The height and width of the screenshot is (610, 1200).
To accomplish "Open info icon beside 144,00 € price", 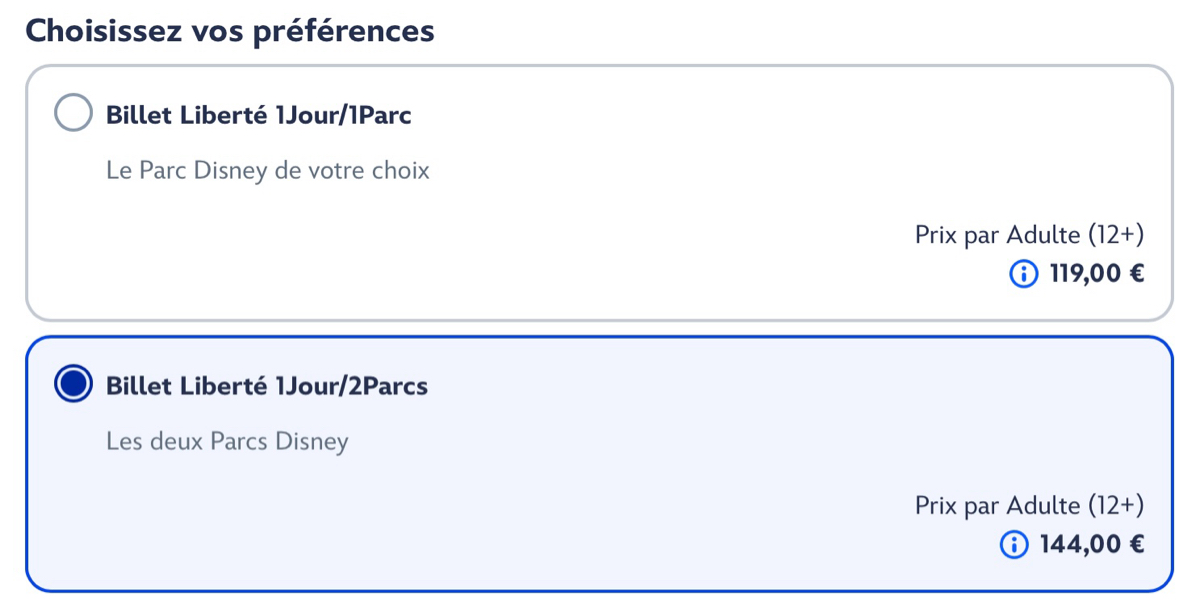I will (x=1014, y=544).
